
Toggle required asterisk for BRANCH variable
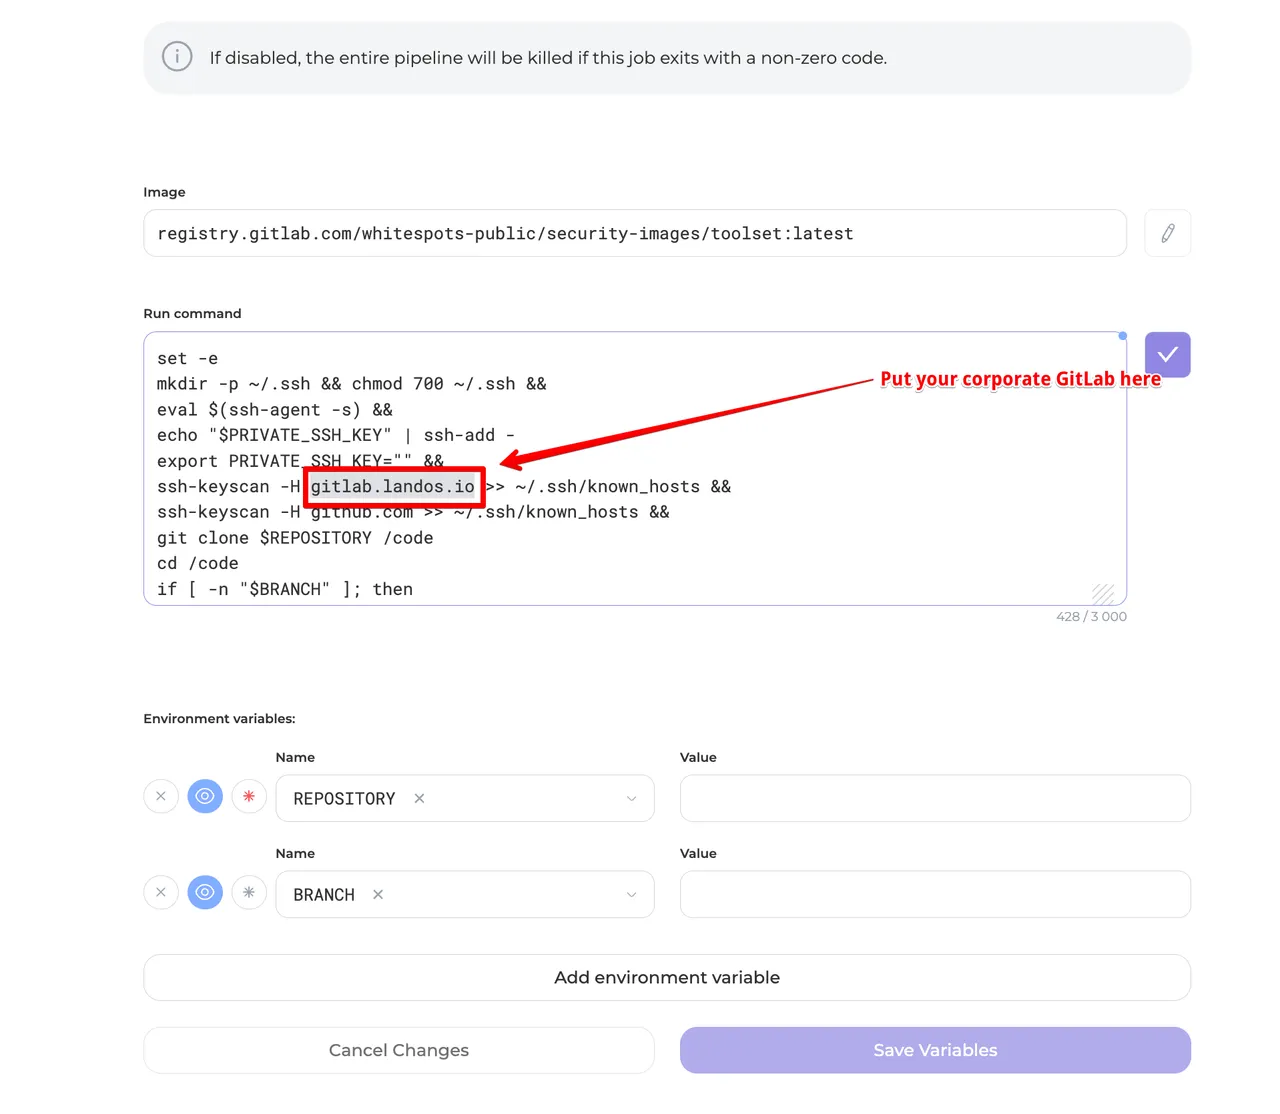(x=249, y=892)
